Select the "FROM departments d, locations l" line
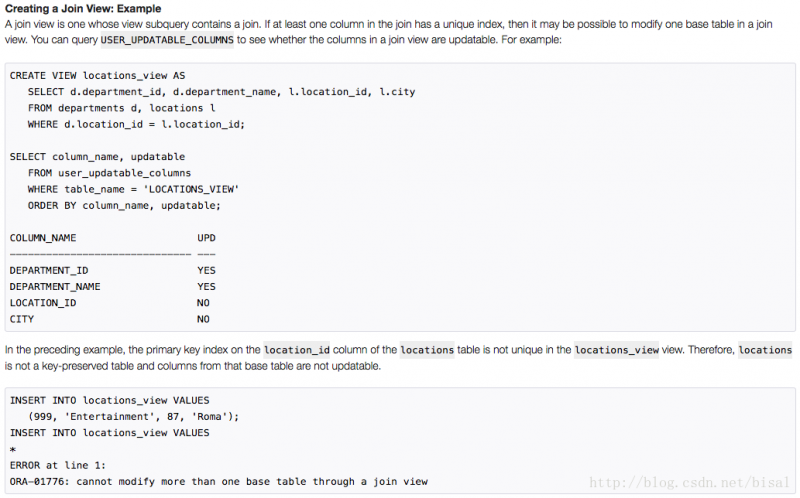 pyautogui.click(x=121, y=108)
